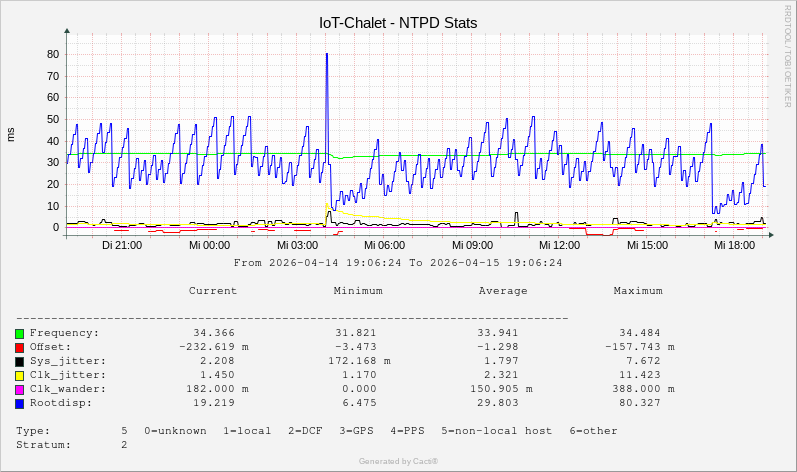This screenshot has width=797, height=472.
Task: Click the yellow Clk_jitter legend swatch
Action: (19, 375)
